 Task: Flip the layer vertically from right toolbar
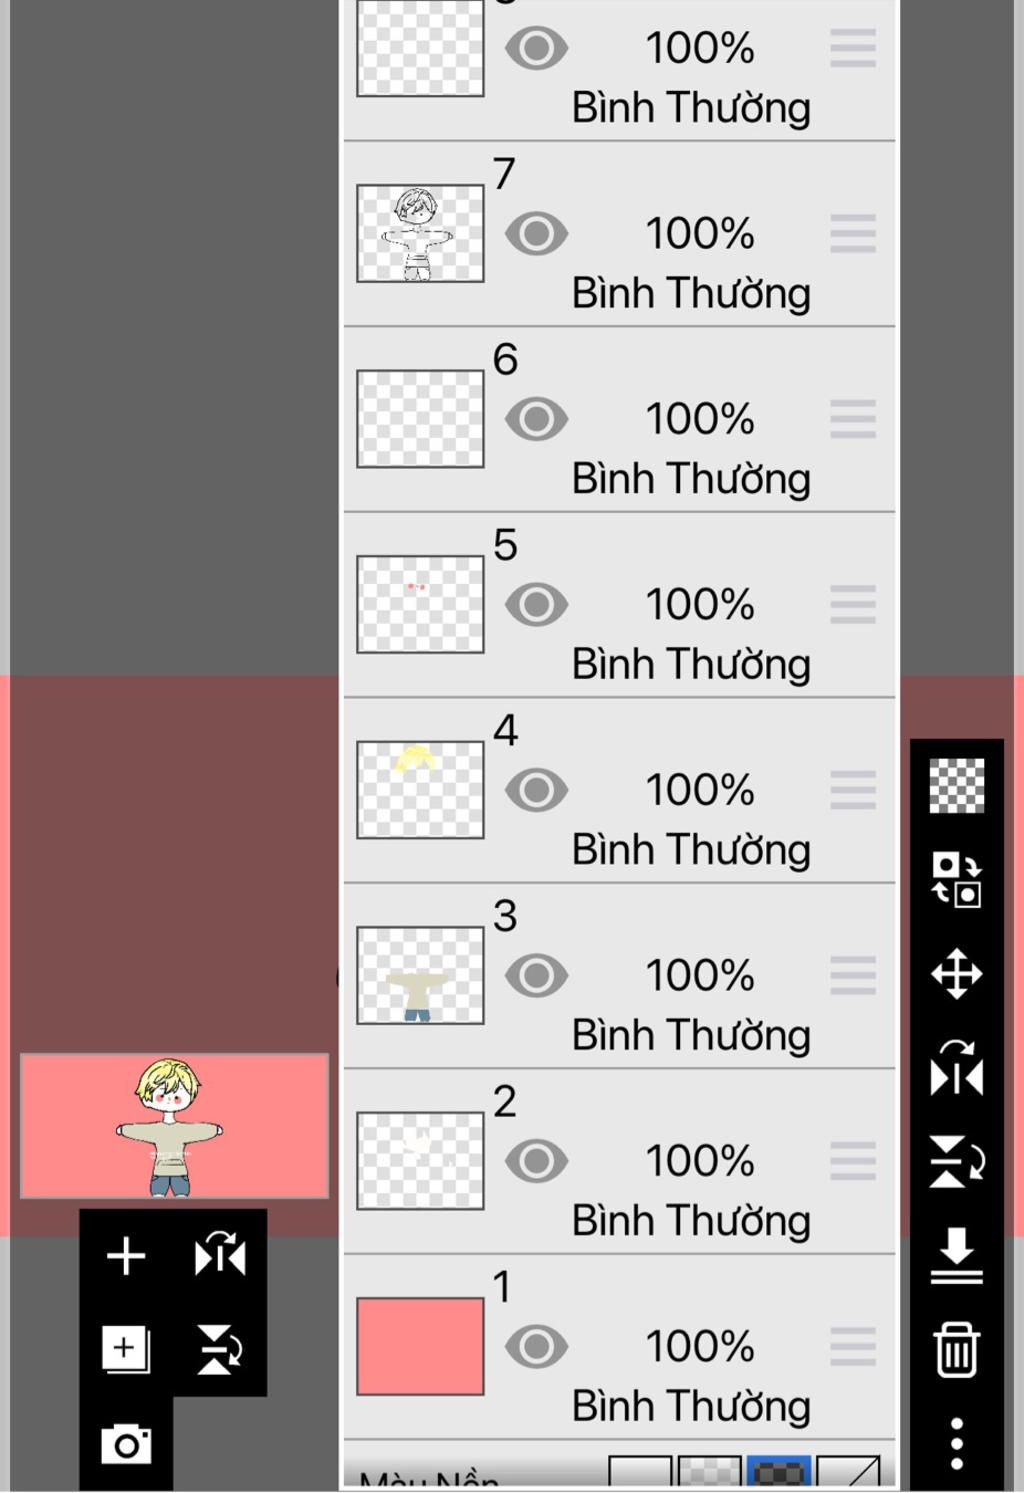tap(957, 1161)
